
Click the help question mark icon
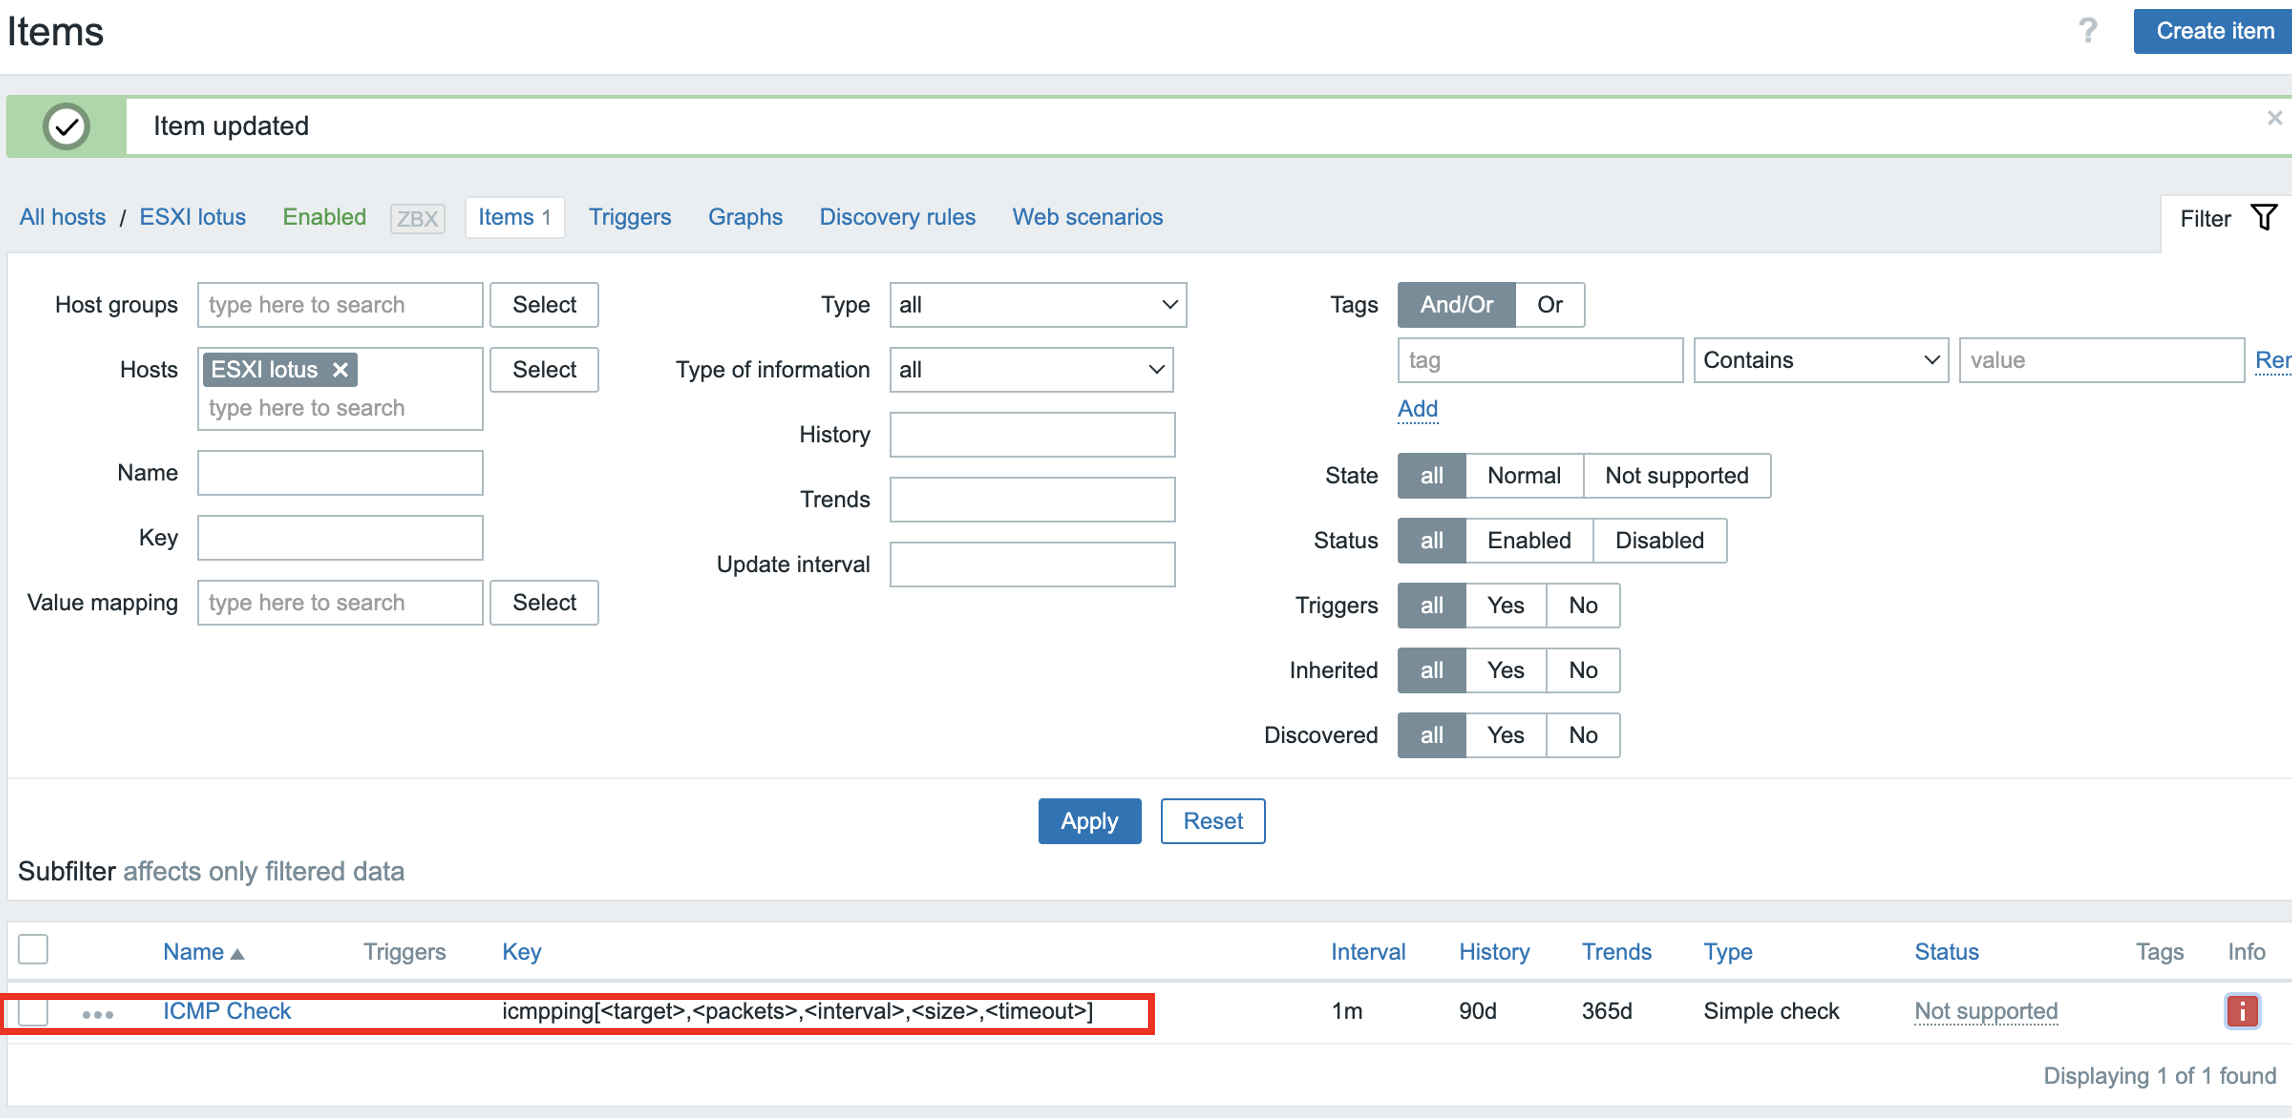2087,31
